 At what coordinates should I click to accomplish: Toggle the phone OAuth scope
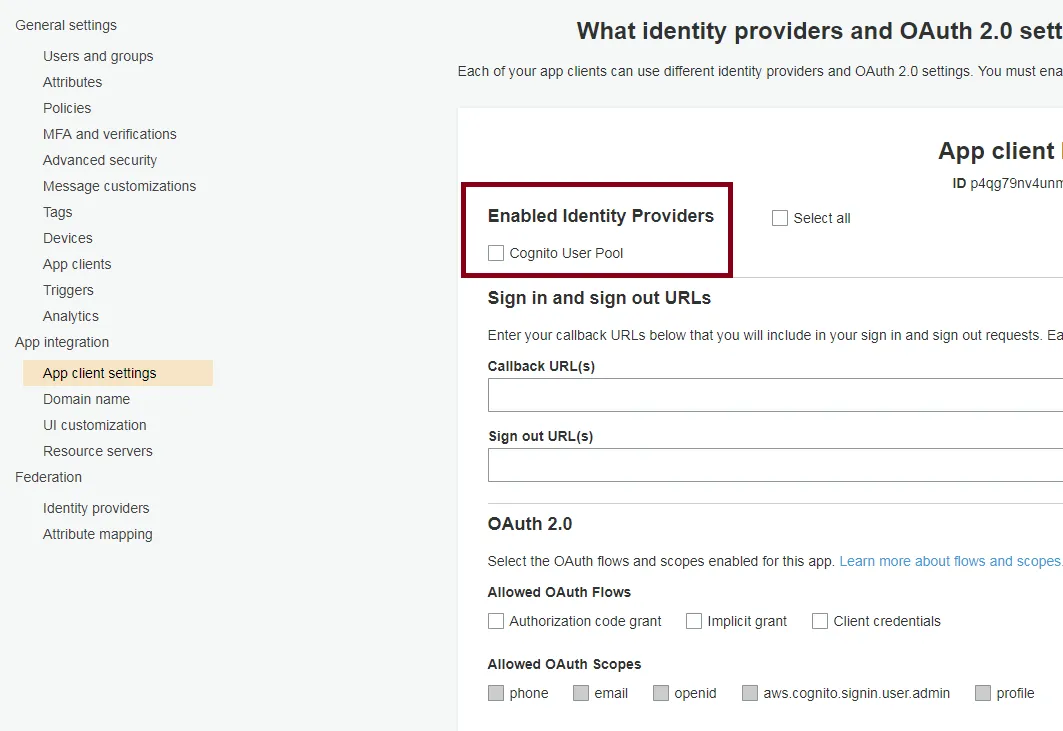496,693
